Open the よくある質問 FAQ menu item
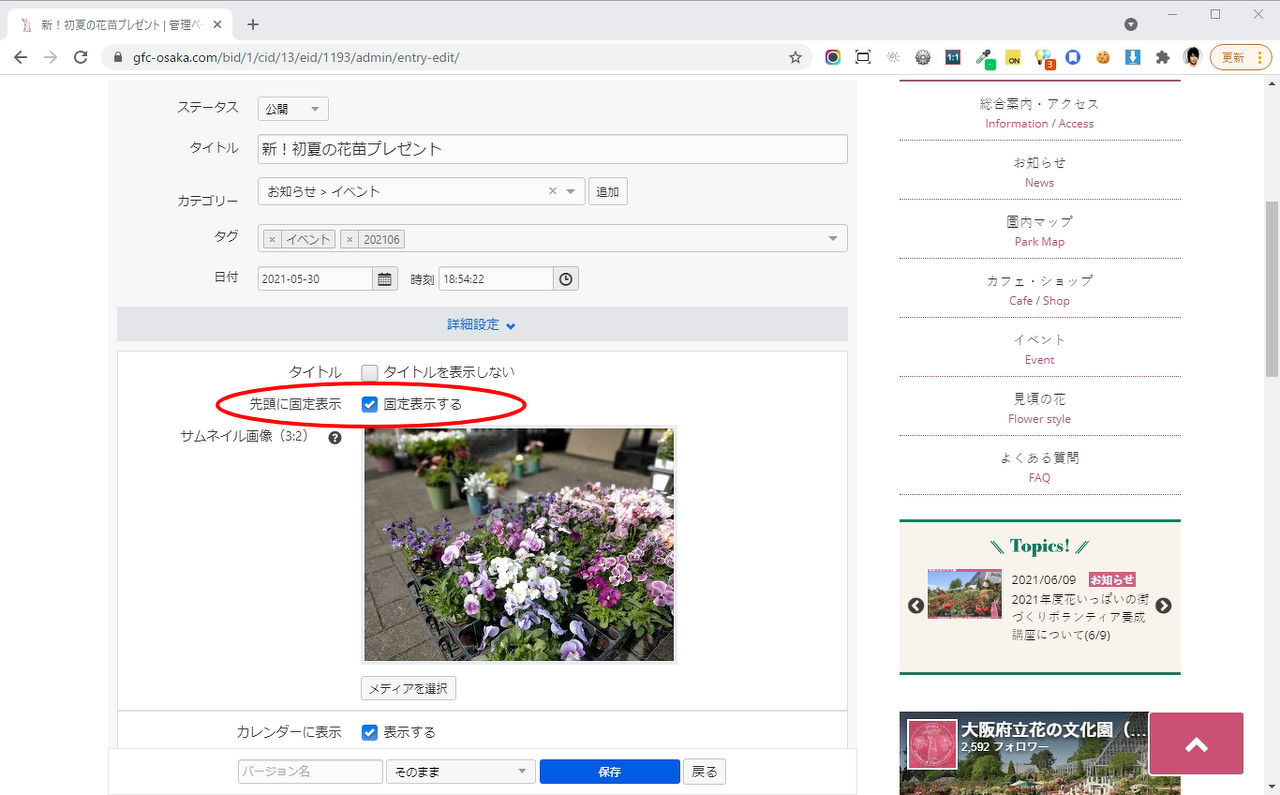Image resolution: width=1280 pixels, height=795 pixels. 1039,467
